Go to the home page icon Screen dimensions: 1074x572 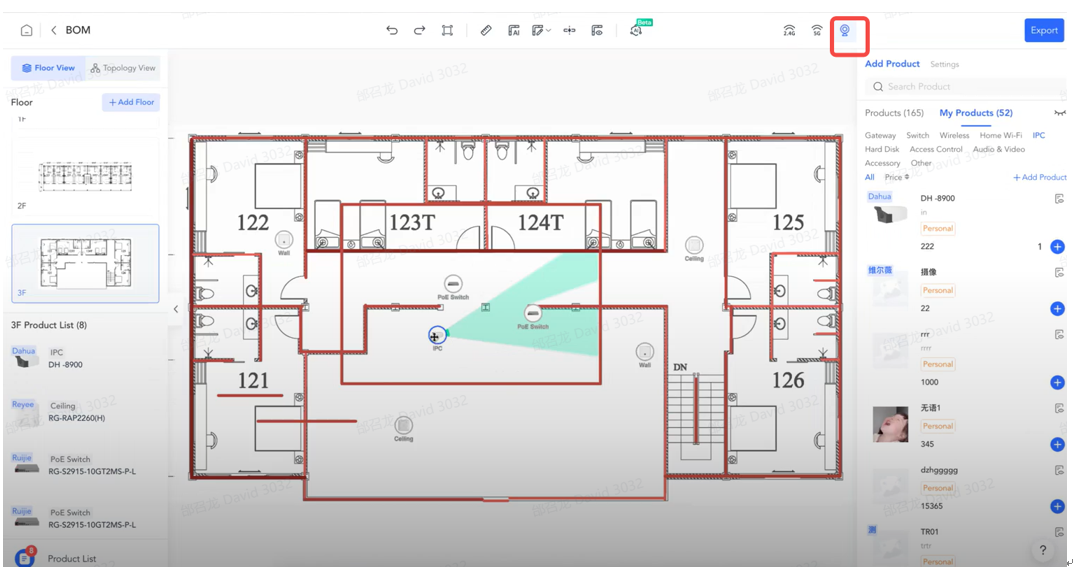26,30
